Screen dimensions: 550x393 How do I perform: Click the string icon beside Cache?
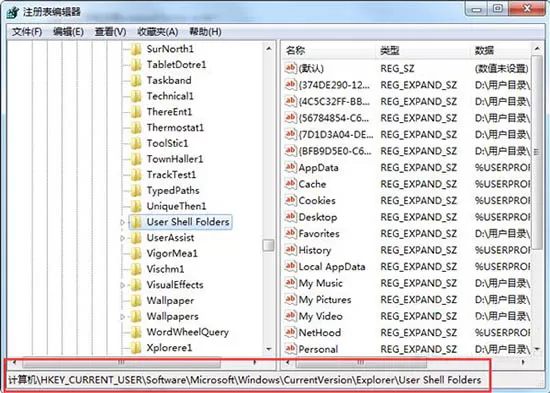click(290, 184)
